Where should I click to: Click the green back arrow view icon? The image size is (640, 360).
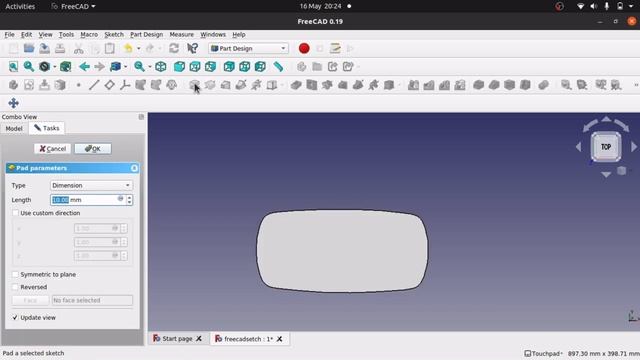tap(84, 67)
